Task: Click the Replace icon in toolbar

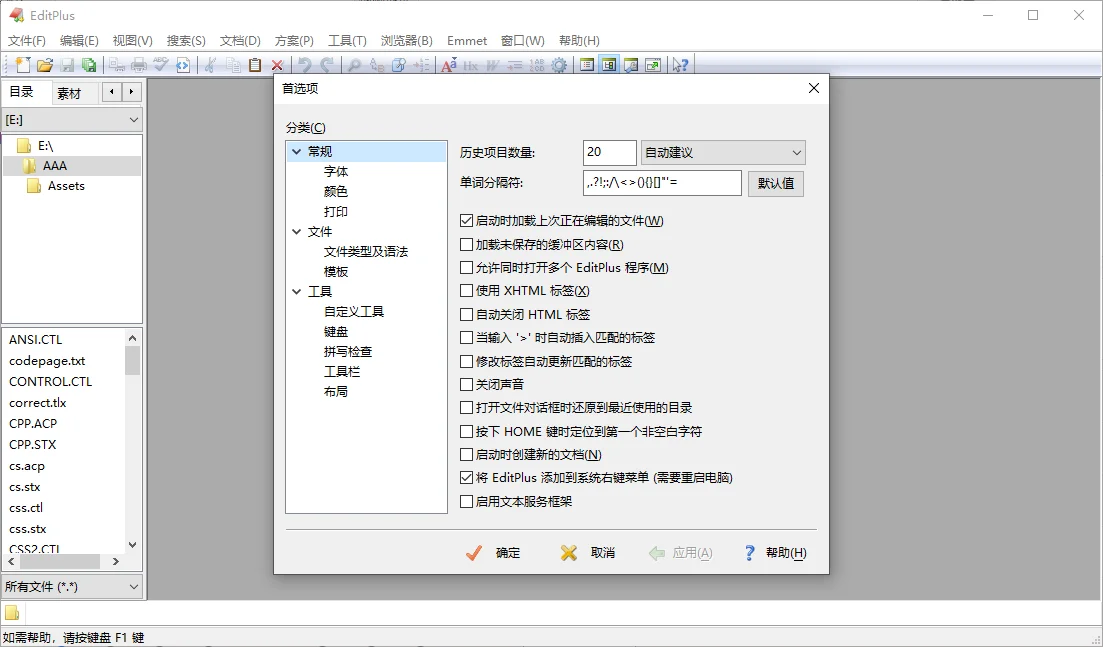Action: (x=376, y=65)
